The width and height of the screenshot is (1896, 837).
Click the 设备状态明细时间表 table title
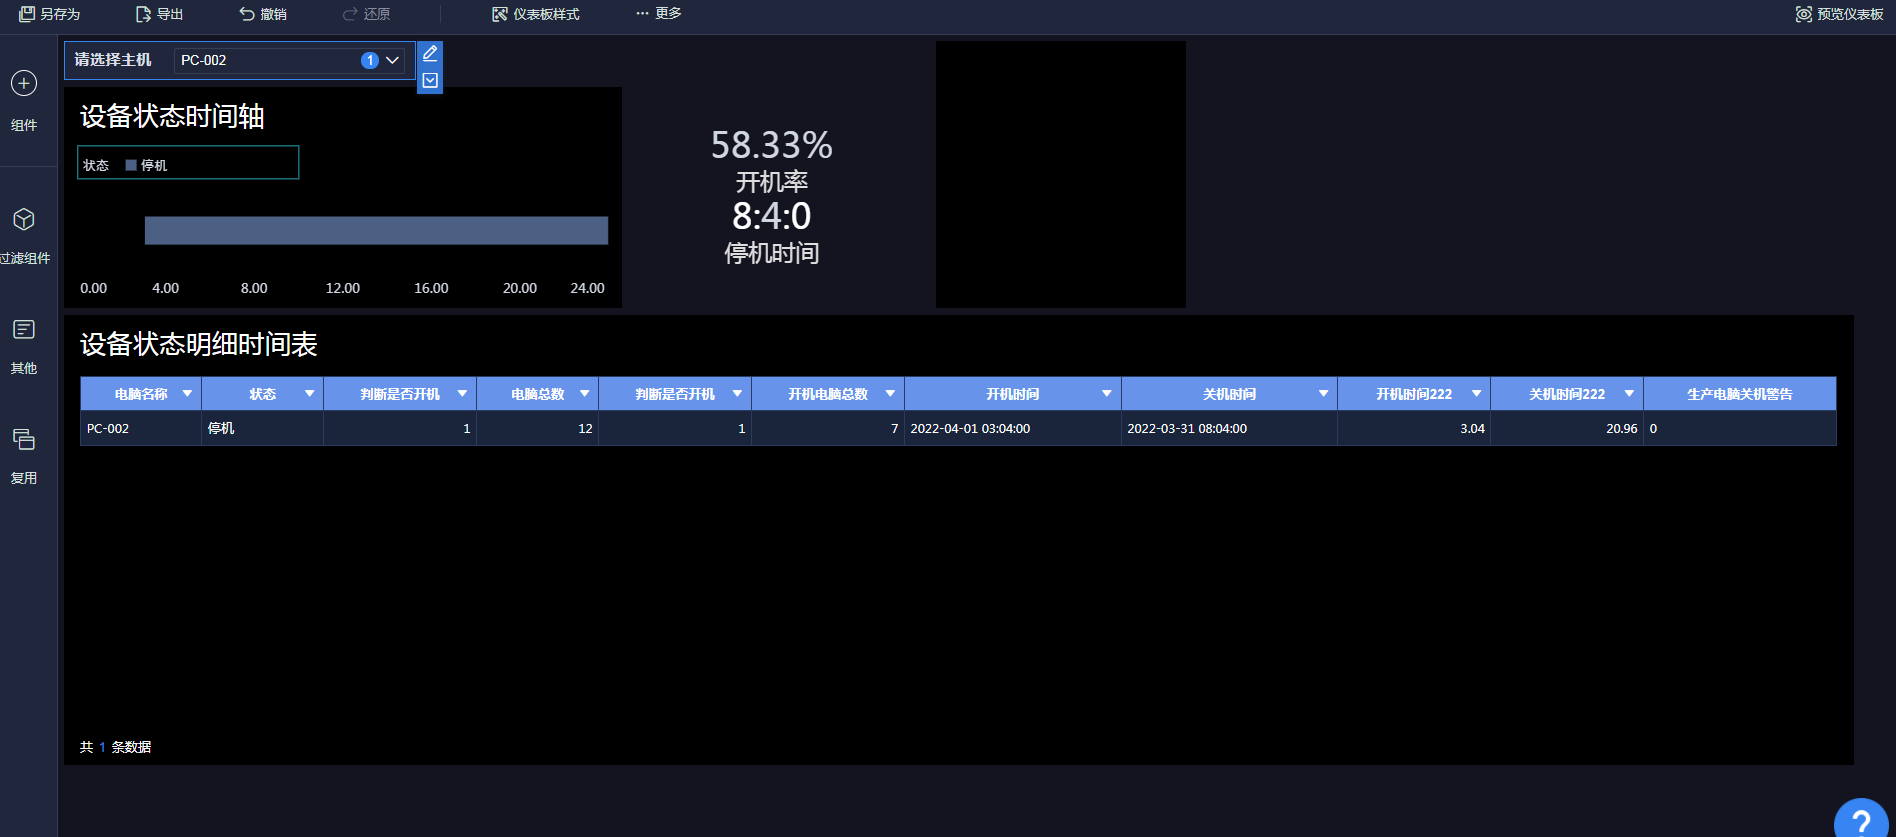point(199,345)
